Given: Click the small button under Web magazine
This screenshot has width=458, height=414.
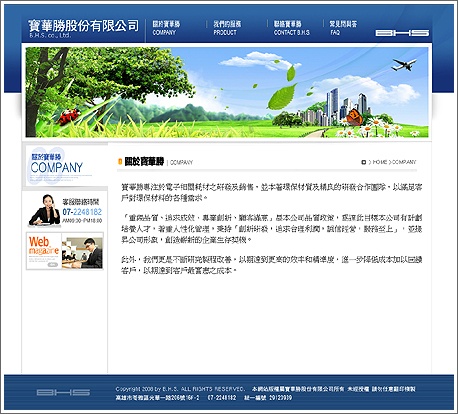Looking at the screenshot, I should (52, 265).
